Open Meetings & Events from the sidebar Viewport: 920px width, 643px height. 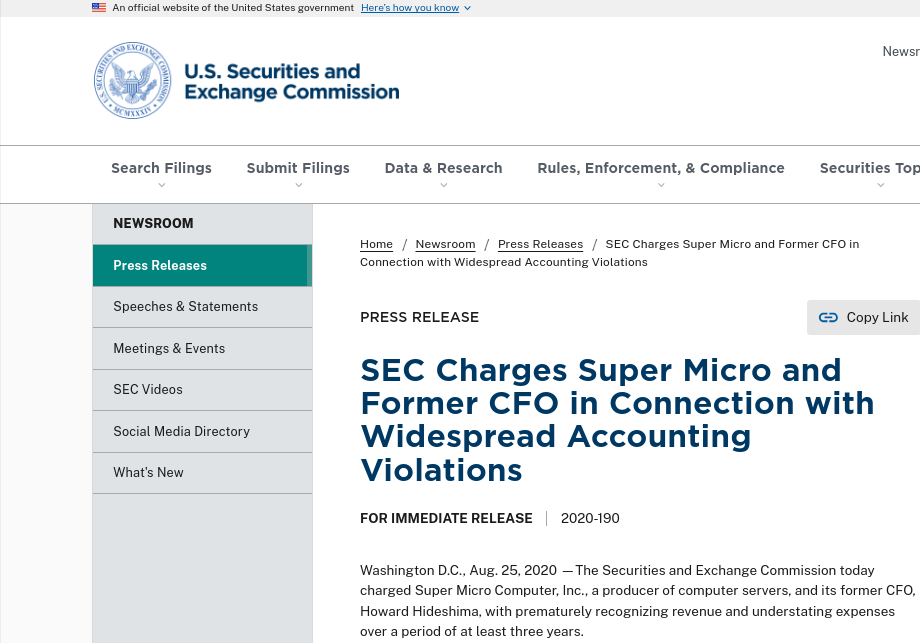tap(169, 348)
